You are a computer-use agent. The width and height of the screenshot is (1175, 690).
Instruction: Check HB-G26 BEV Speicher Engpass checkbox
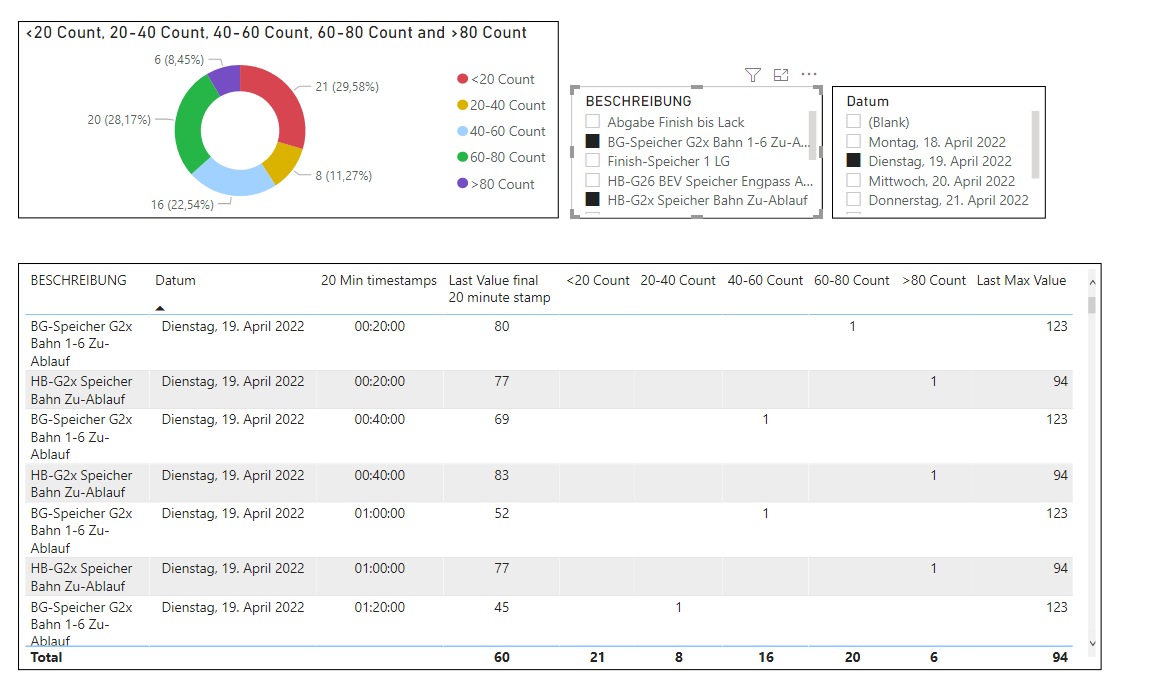[593, 180]
